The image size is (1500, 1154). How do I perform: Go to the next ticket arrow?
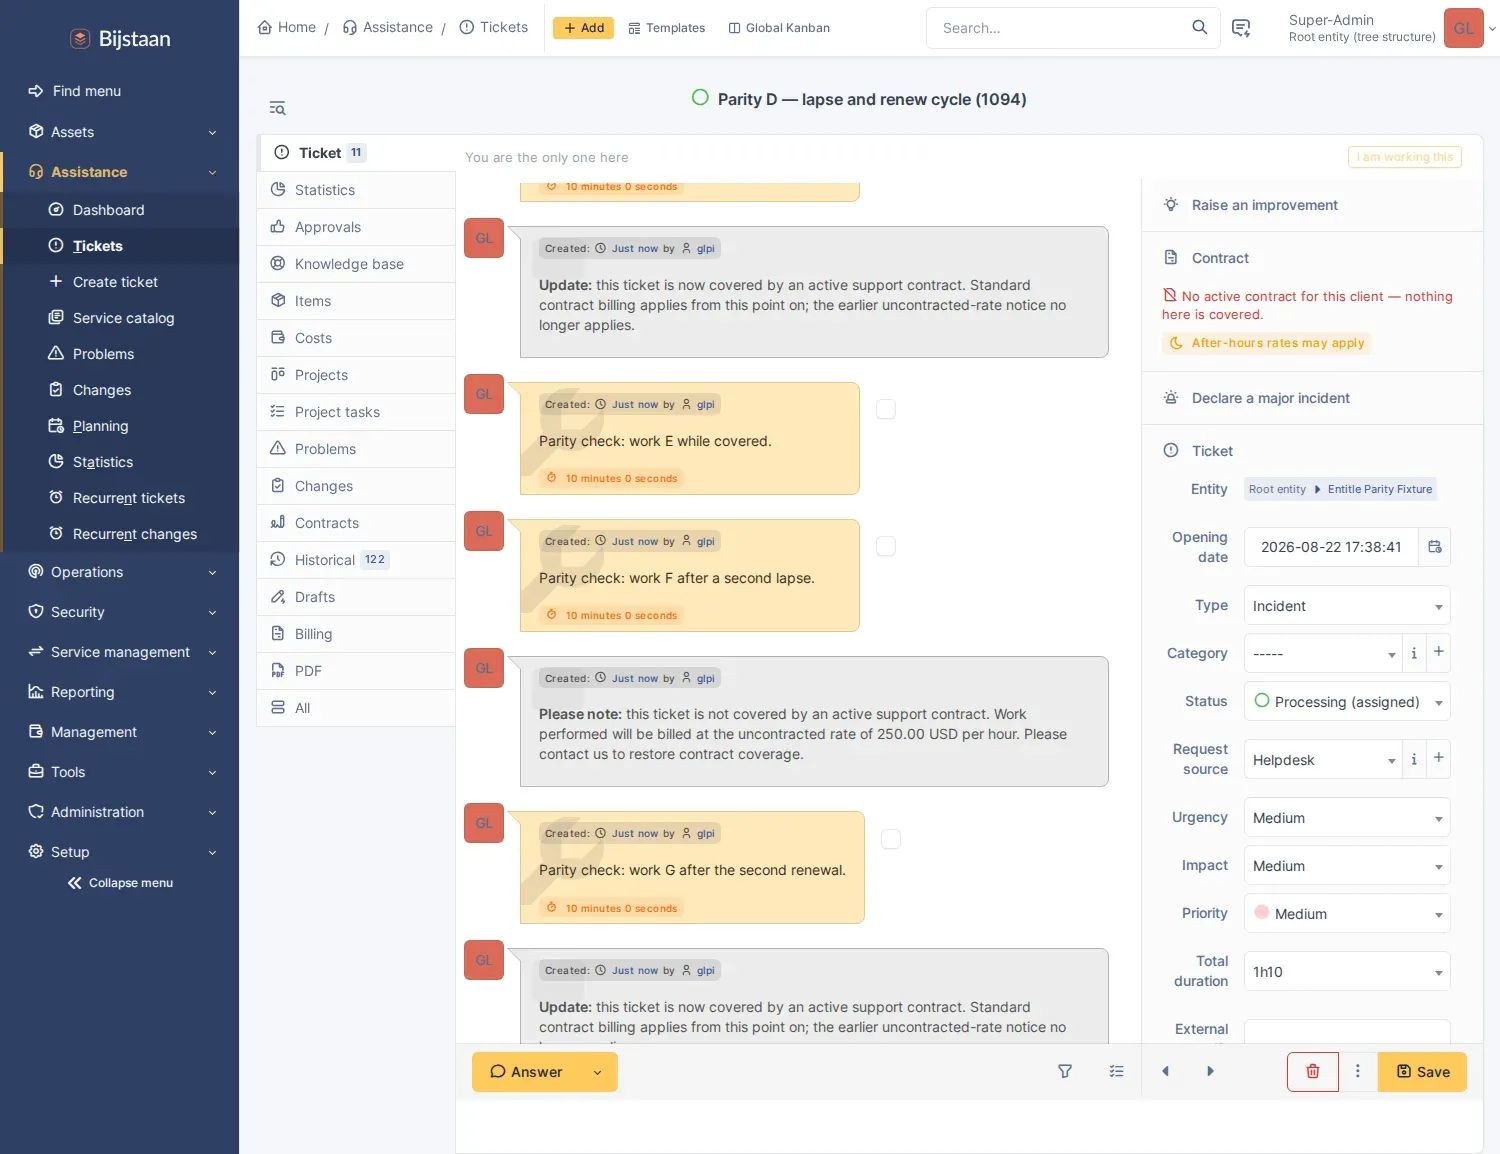point(1210,1071)
